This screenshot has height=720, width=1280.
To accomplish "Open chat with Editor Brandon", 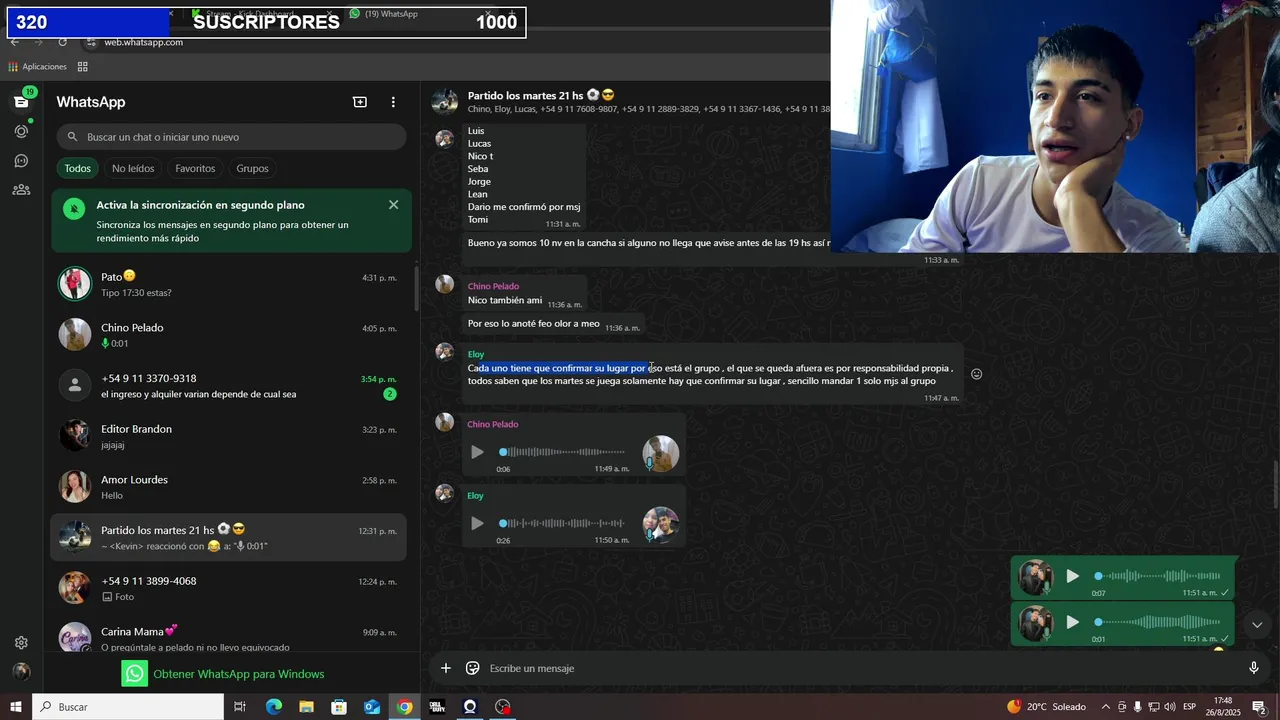I will (228, 436).
